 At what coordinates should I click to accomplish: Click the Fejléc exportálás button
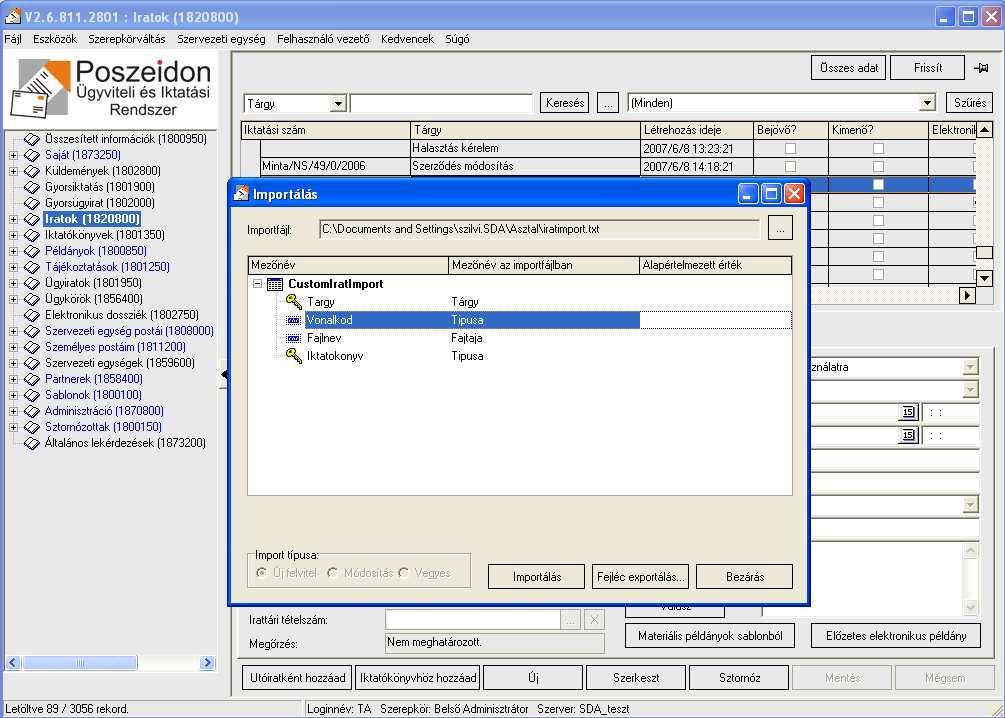(x=640, y=576)
